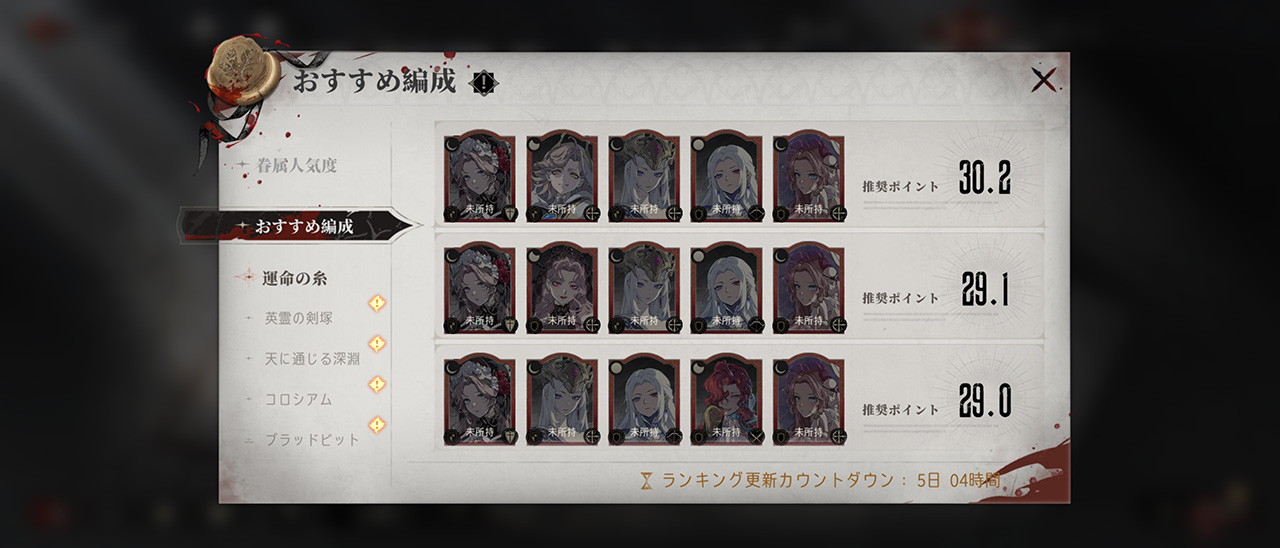Click the 30.2 recommendation points value
Image resolution: width=1280 pixels, height=548 pixels.
tap(985, 178)
